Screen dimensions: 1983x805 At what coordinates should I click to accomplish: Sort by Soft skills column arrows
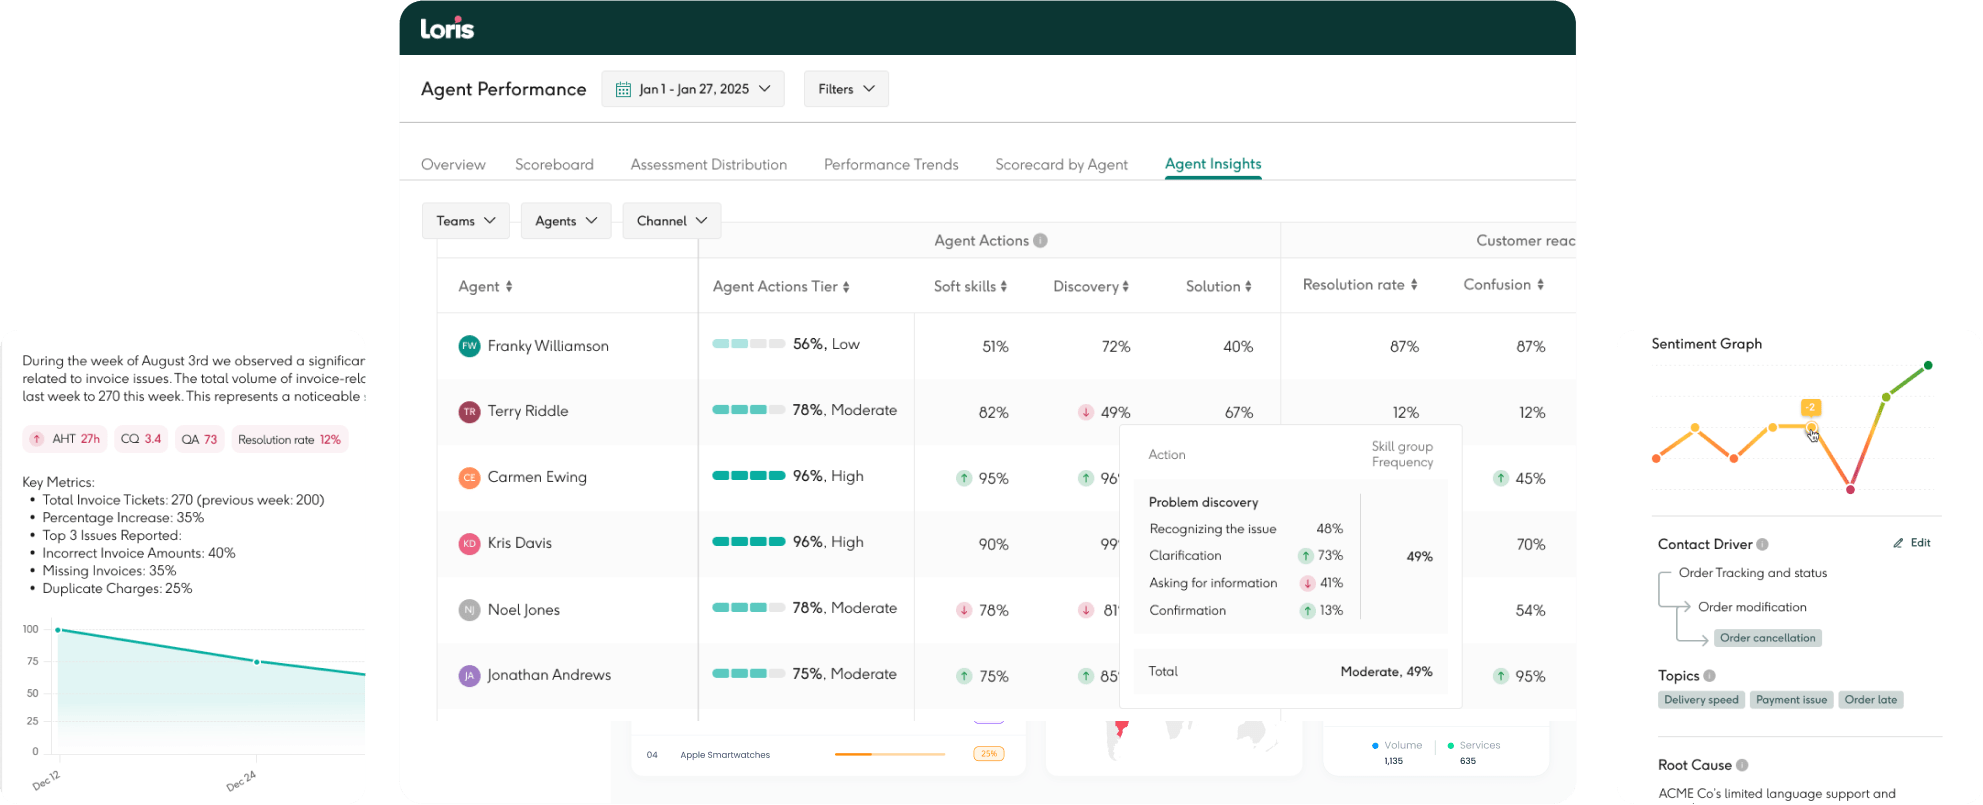(1003, 287)
